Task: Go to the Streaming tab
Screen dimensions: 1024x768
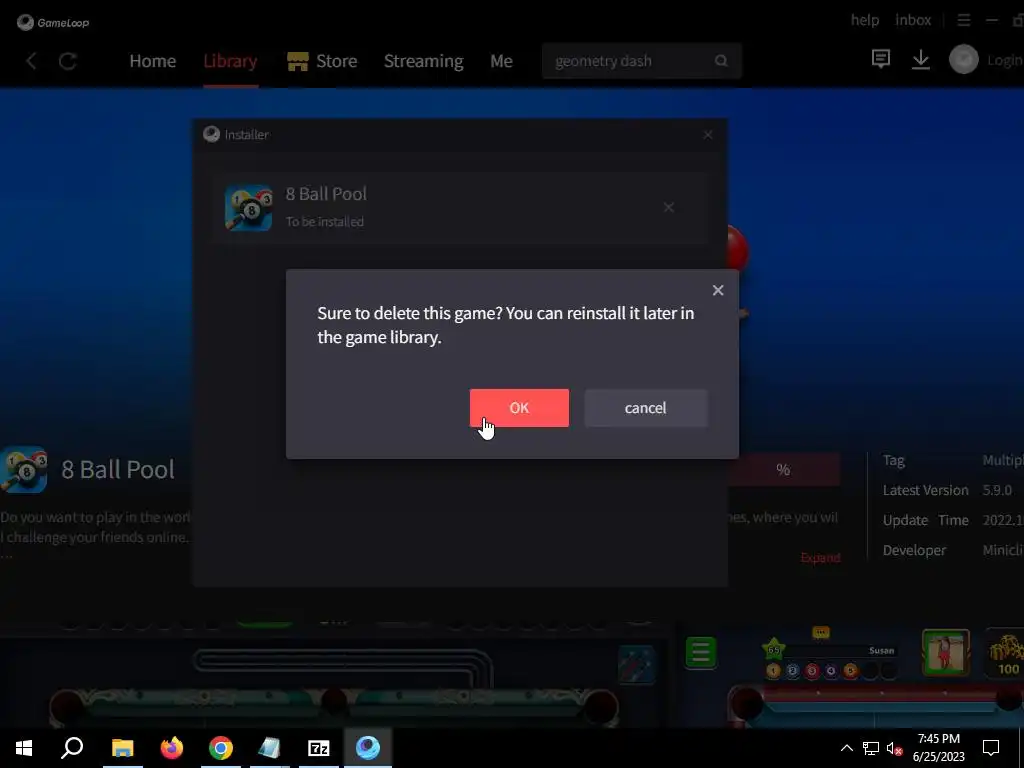Action: tap(423, 61)
